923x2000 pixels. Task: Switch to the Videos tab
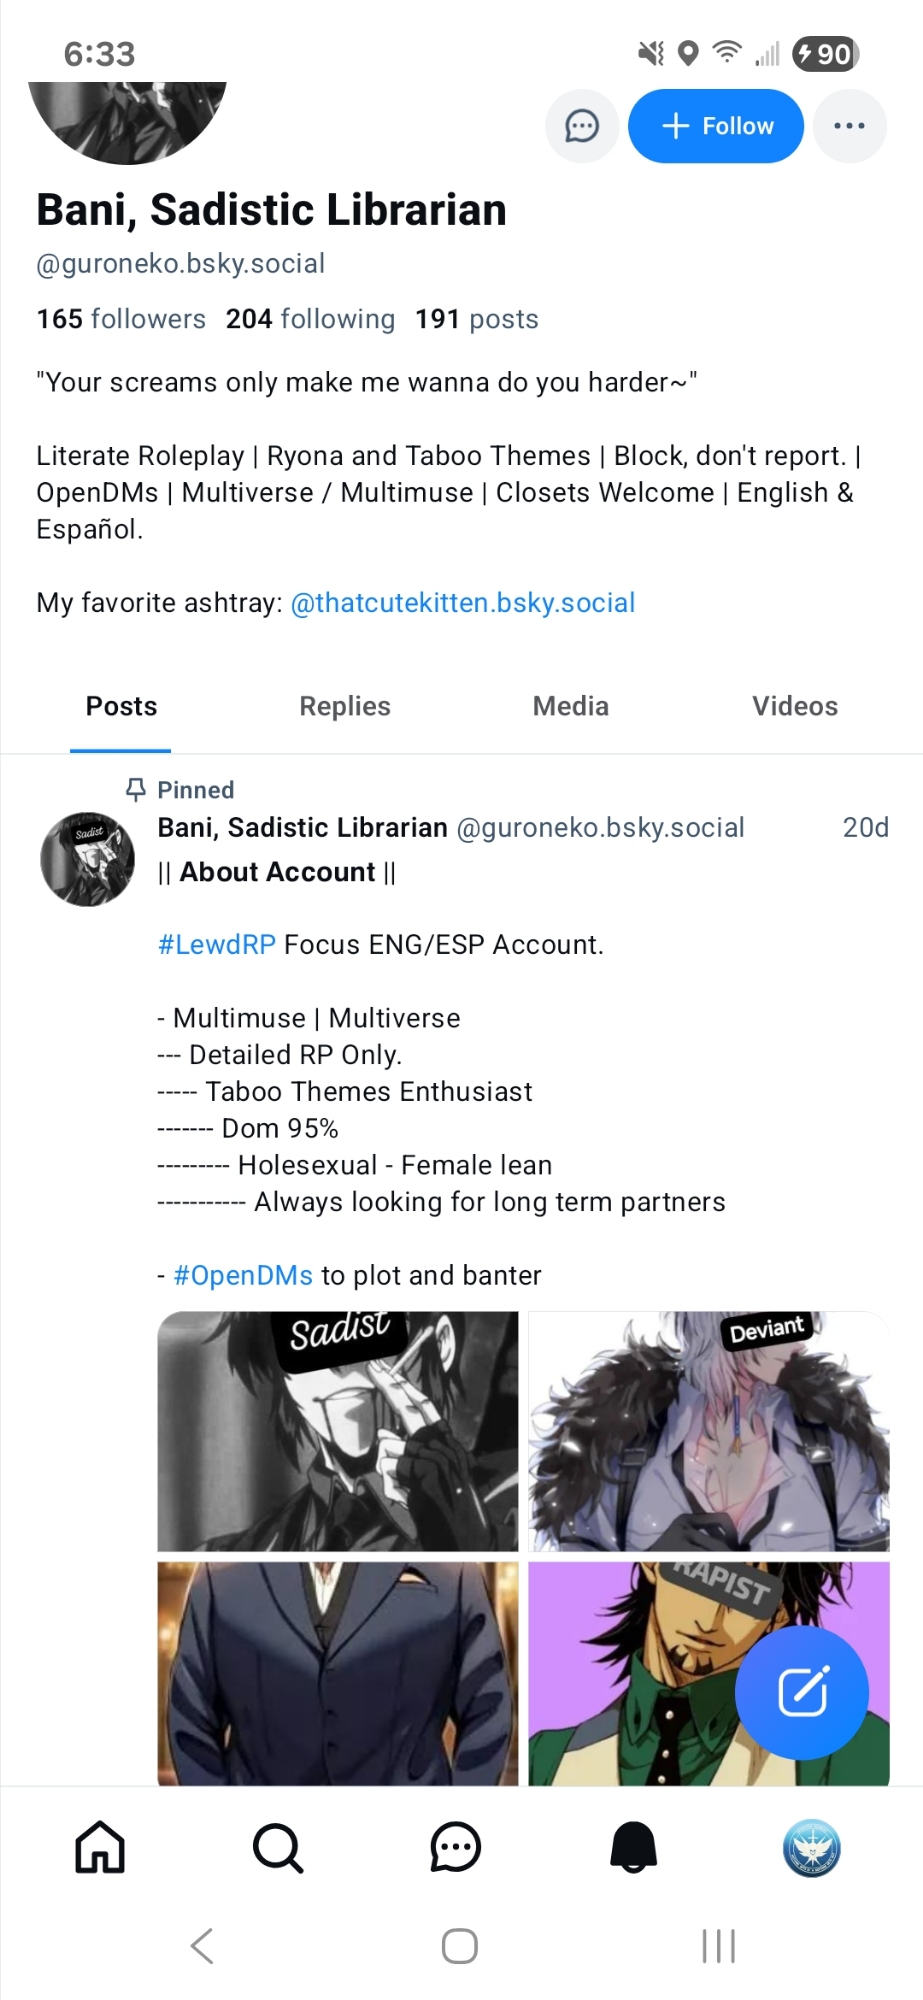(795, 706)
